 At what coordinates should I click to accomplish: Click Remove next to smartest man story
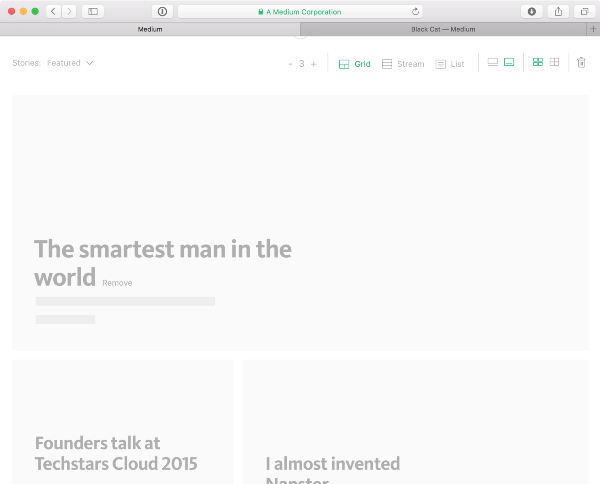117,283
